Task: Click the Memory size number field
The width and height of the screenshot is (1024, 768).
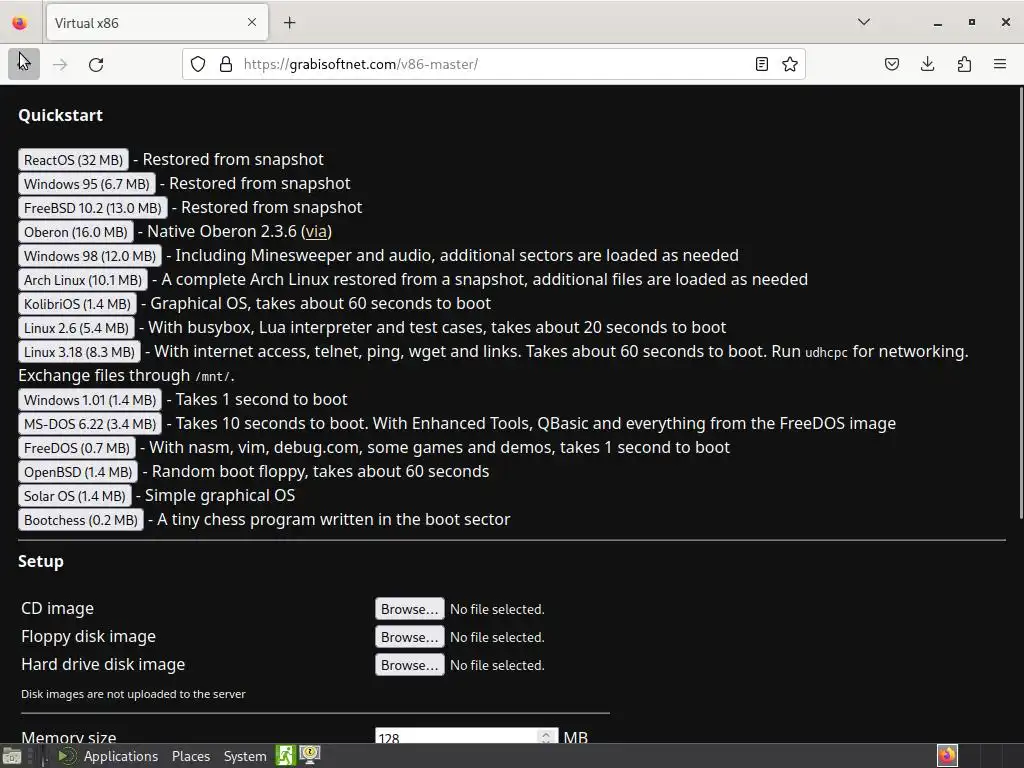Action: (x=466, y=737)
